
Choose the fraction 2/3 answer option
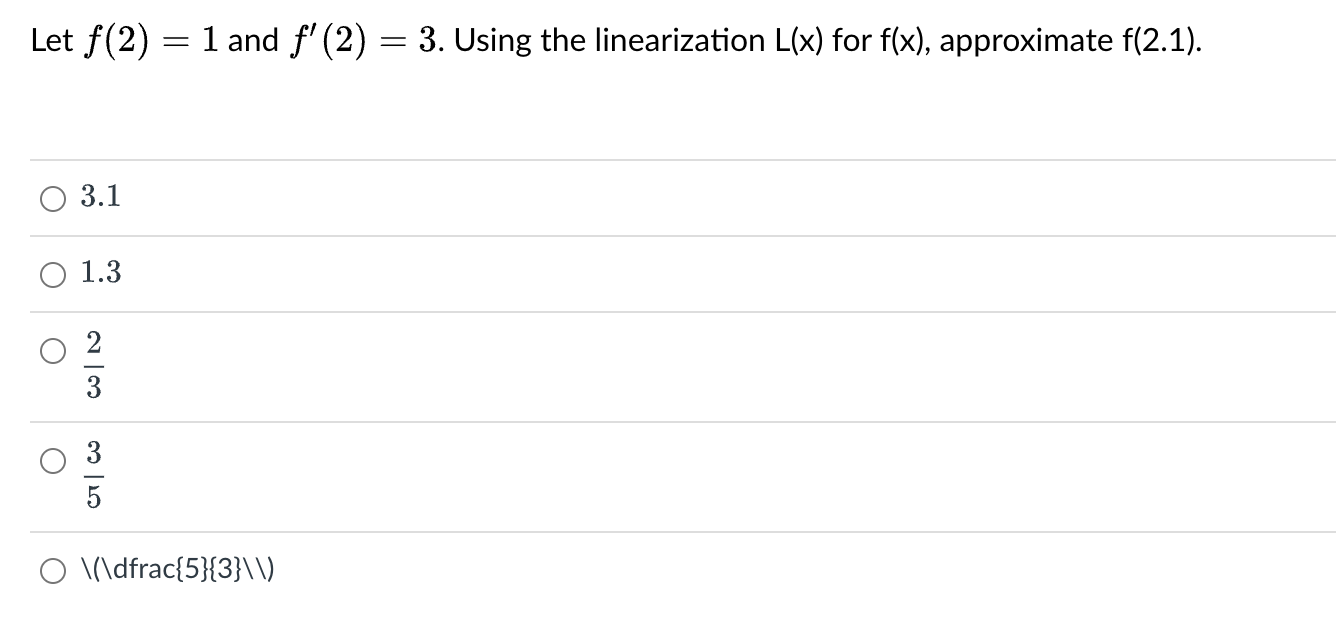click(51, 351)
